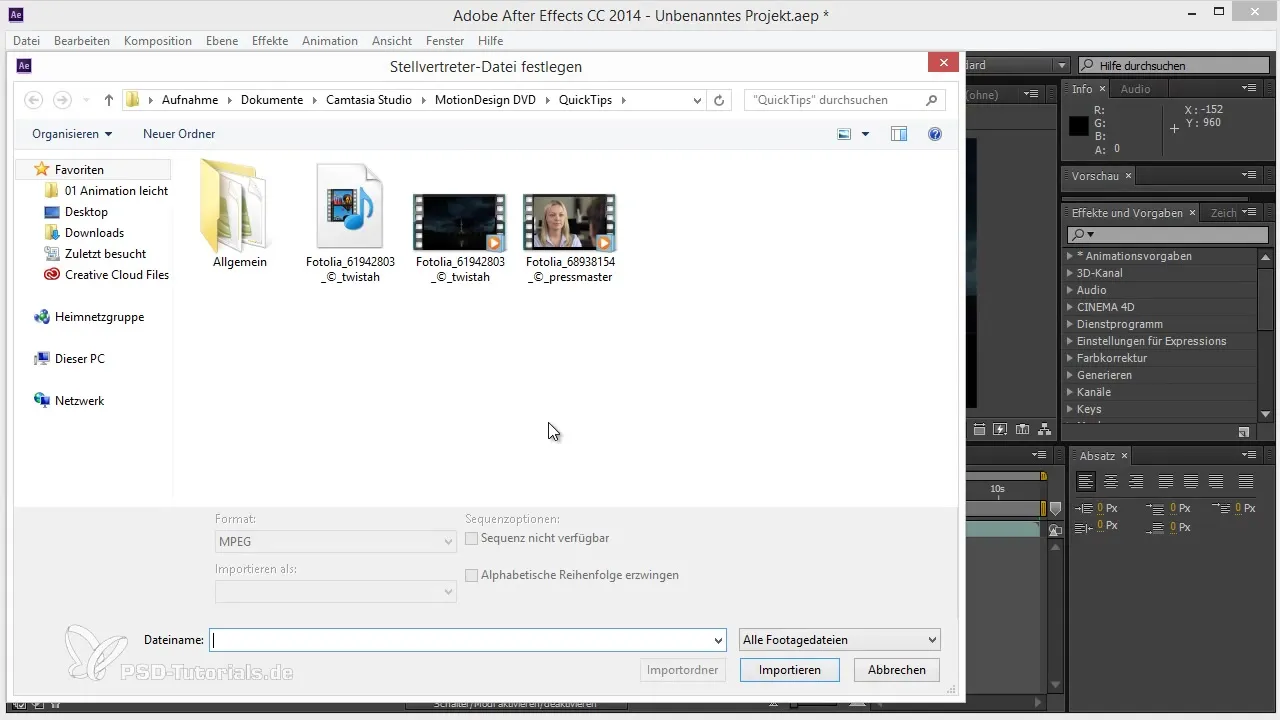Align paragraph text right in Absatz panel
1280x720 pixels.
1135,482
